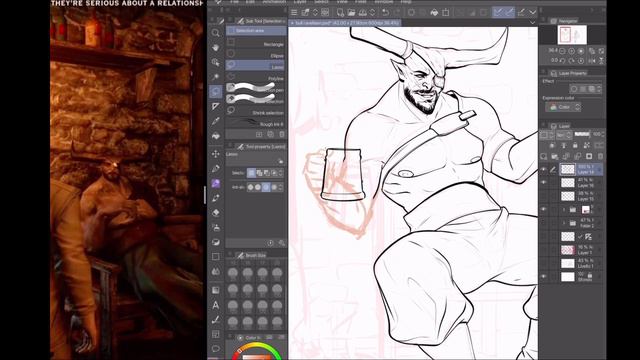Enable add to selection mode
Viewport: 640px width, 360px height.
(259, 173)
